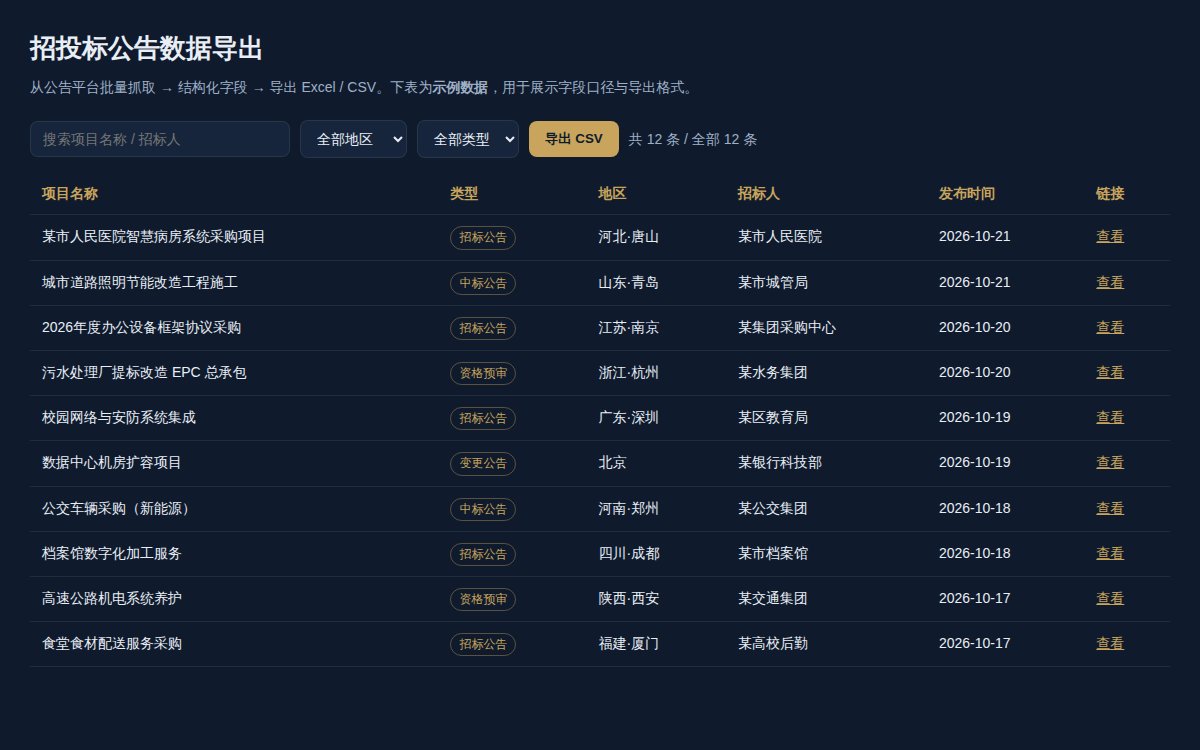This screenshot has height=750, width=1200.
Task: Select project name 食堂食材配送服务采购
Action: pyautogui.click(x=112, y=644)
